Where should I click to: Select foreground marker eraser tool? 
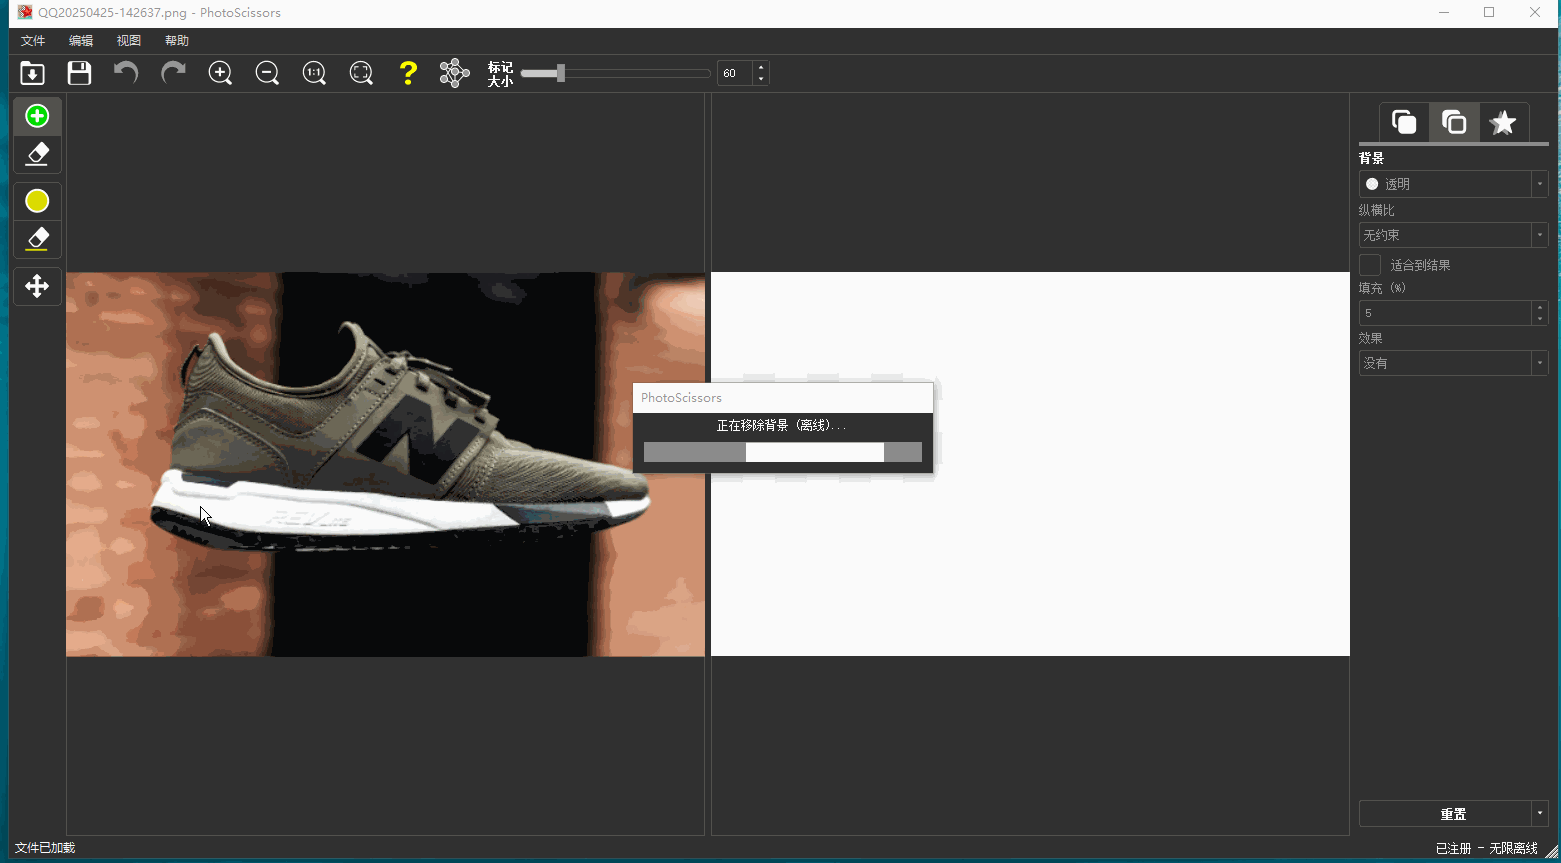pos(37,154)
